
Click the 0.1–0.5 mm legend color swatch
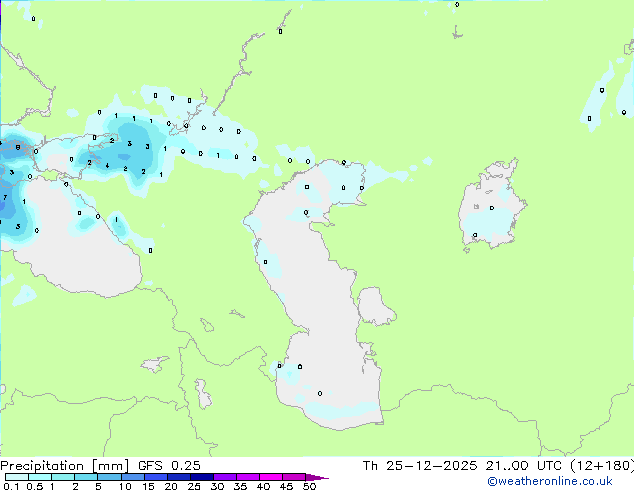point(17,477)
